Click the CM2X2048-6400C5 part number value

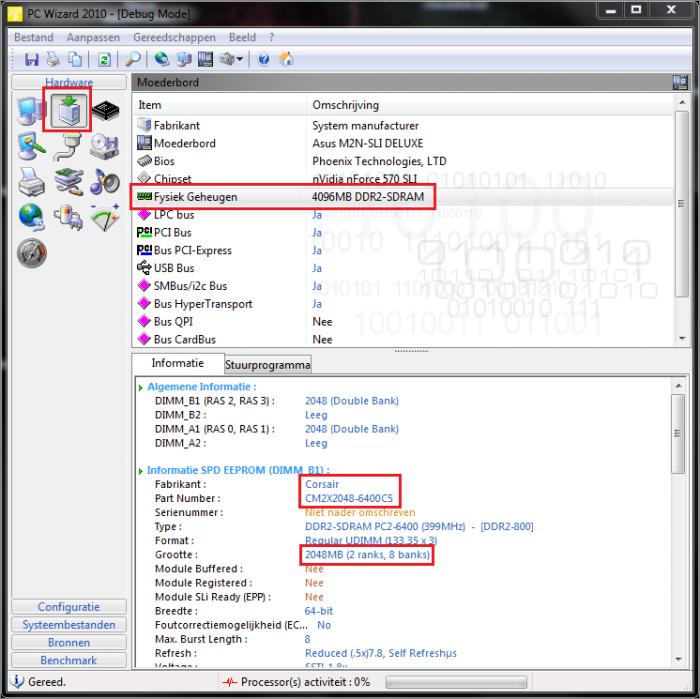tap(349, 498)
